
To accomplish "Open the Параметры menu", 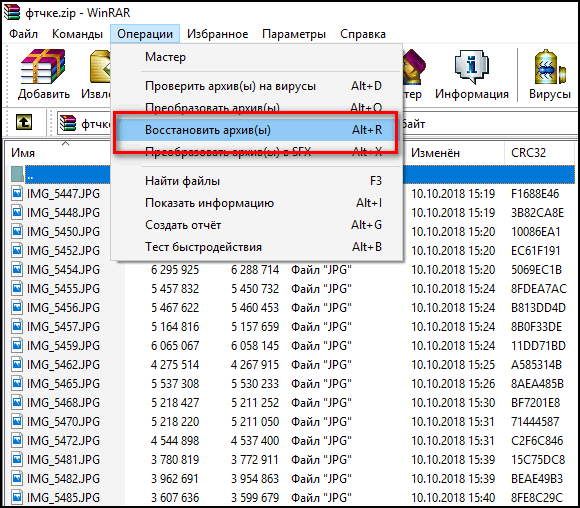I will pyautogui.click(x=294, y=34).
